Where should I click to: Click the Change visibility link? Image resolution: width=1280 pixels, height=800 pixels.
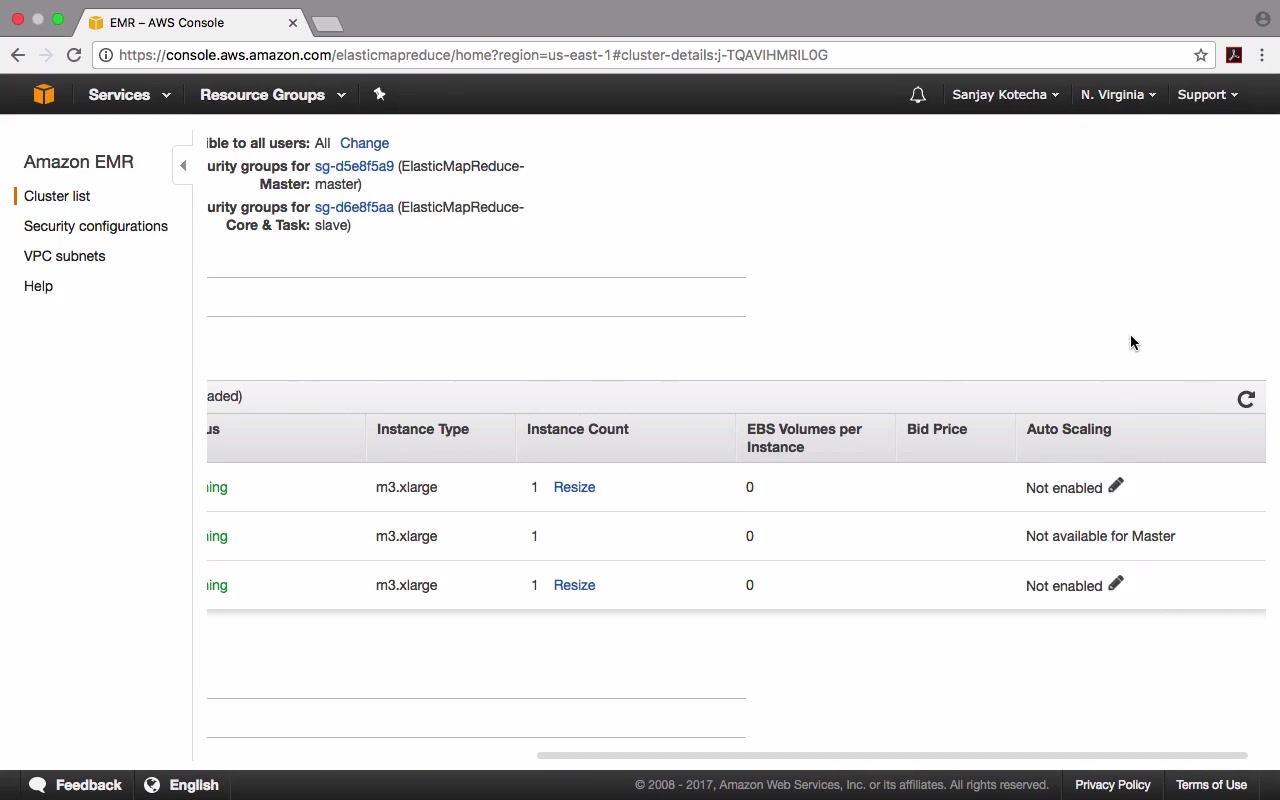pos(364,143)
